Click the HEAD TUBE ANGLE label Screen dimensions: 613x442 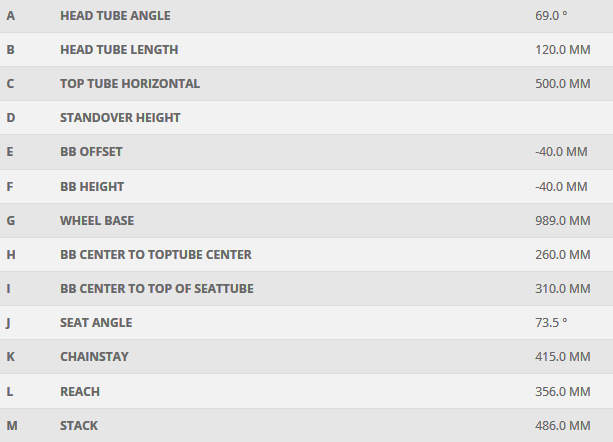click(115, 16)
